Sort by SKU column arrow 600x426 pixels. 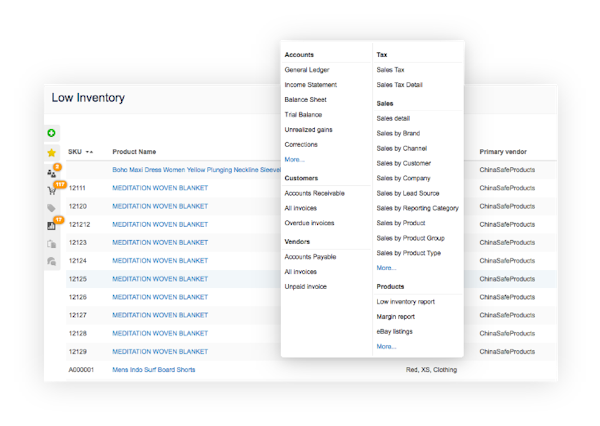pos(89,152)
